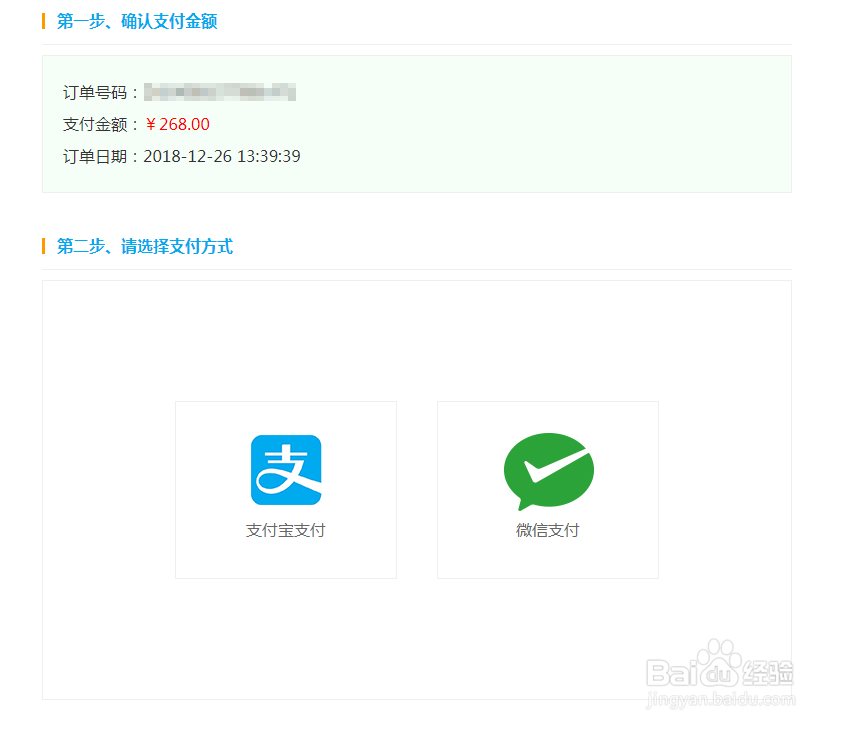Click the heading 第二步、请选择支付方式
Image resolution: width=843 pixels, height=729 pixels.
click(145, 247)
